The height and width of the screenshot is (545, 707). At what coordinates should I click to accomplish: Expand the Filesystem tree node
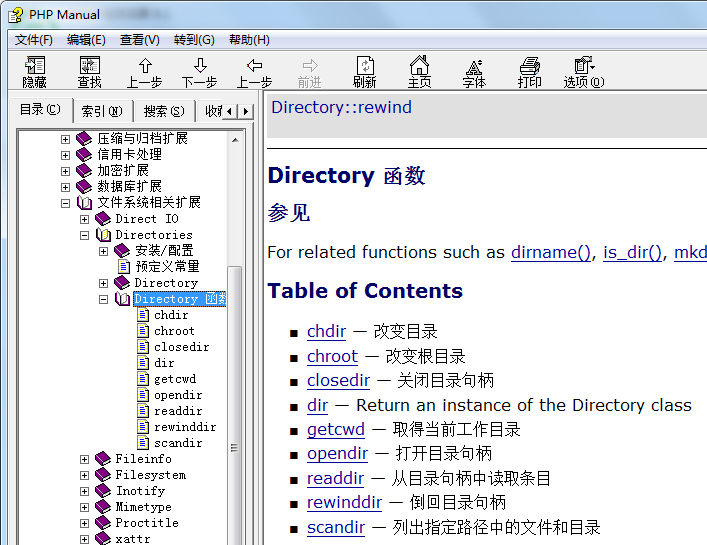(84, 475)
